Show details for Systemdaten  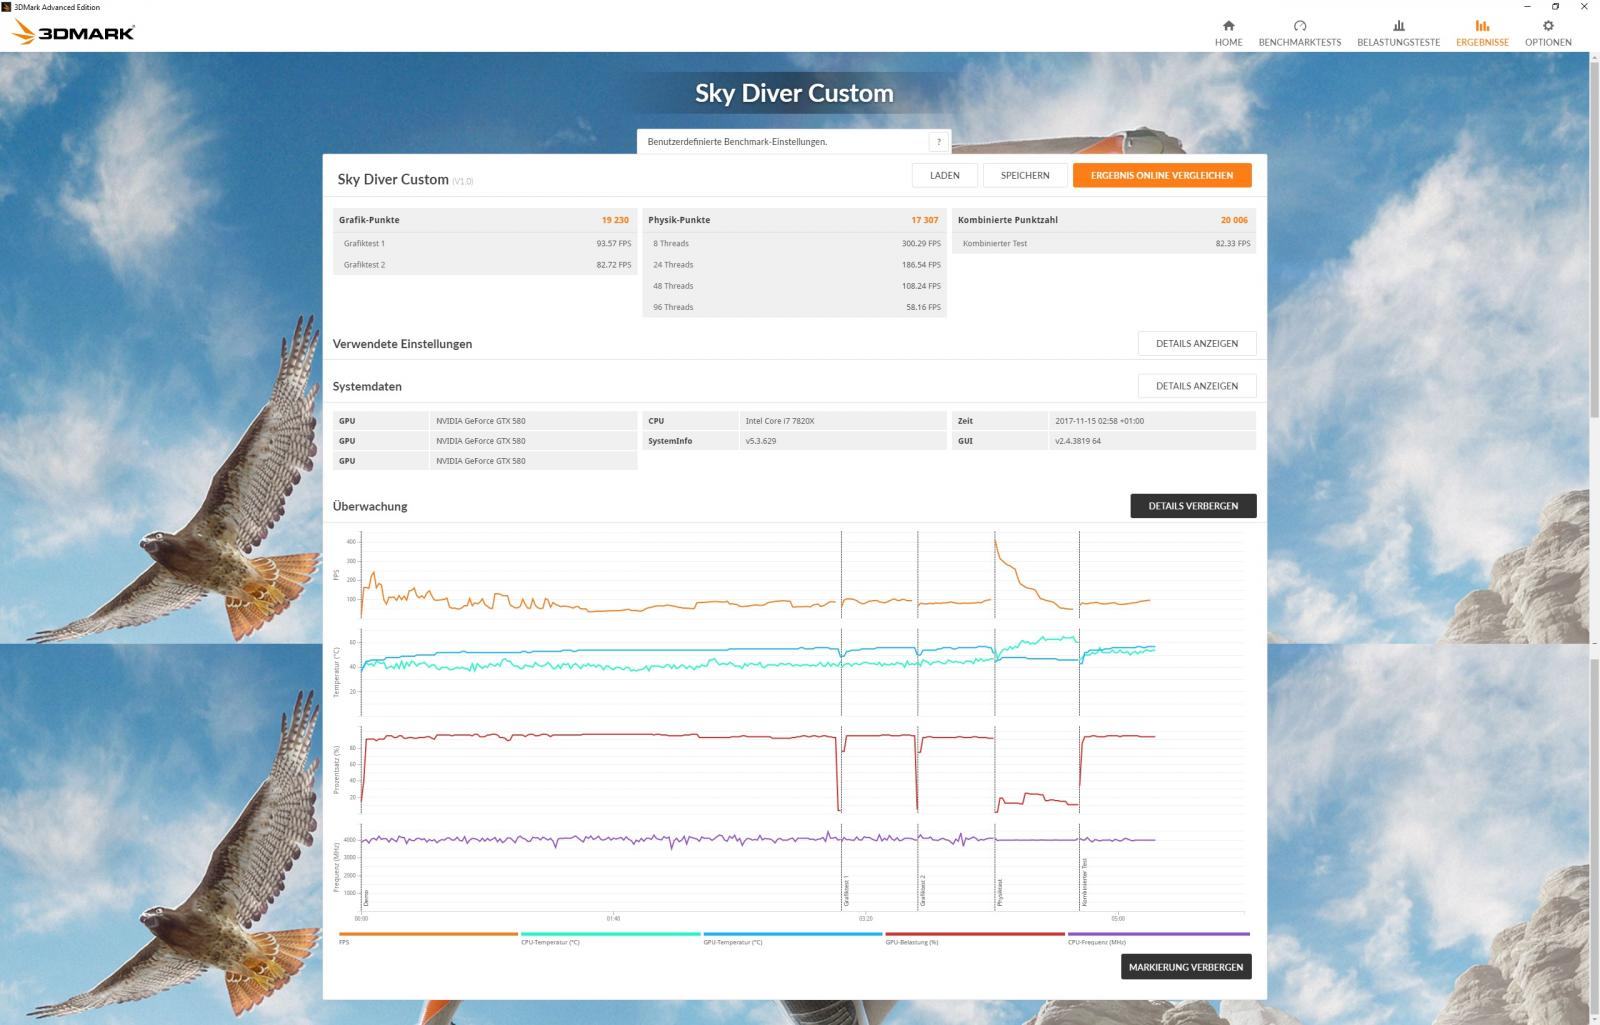[x=1197, y=385]
